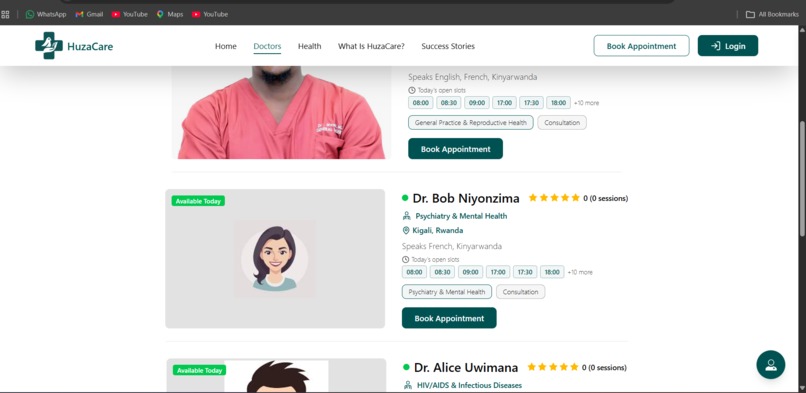Image resolution: width=806 pixels, height=393 pixels.
Task: Click the clock icon for Dr. Bob's open slots
Action: [405, 259]
